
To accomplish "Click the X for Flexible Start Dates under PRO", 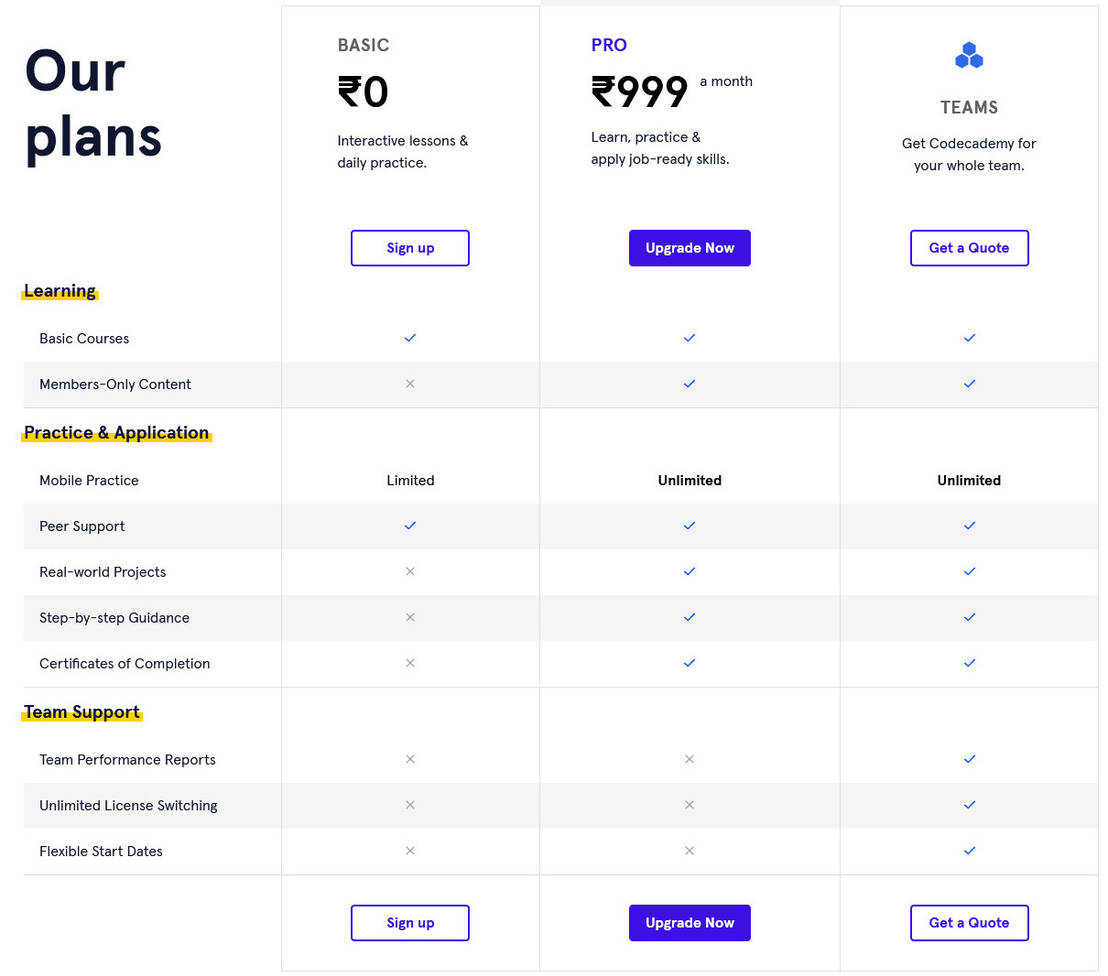I will 689,851.
